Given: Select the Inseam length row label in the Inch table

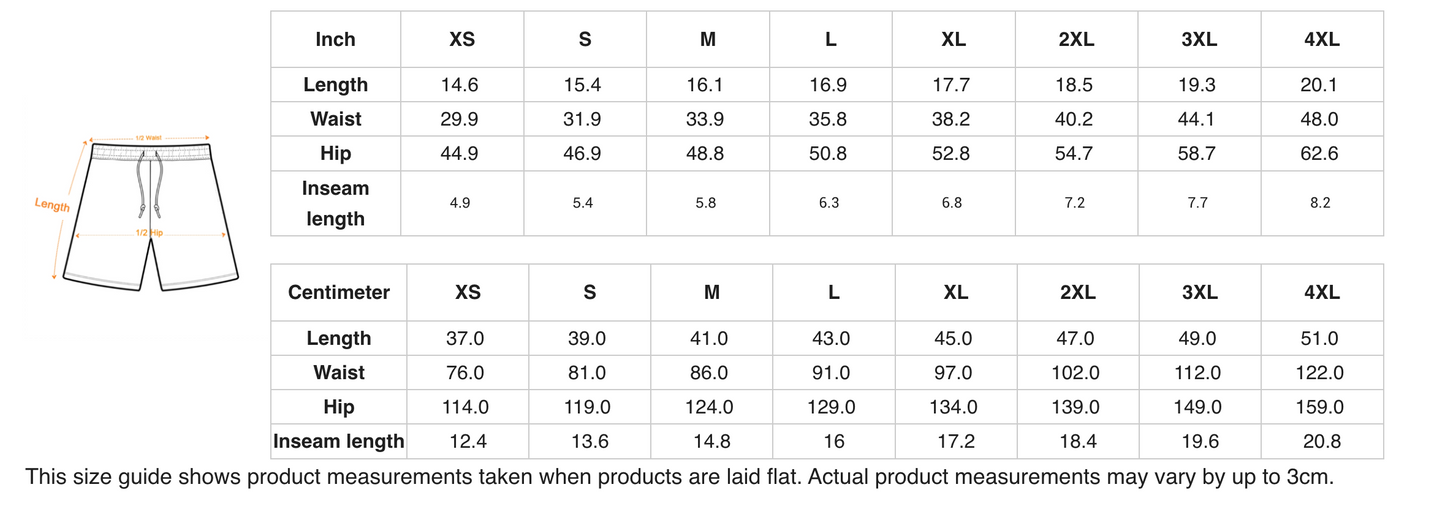Looking at the screenshot, I should (335, 203).
